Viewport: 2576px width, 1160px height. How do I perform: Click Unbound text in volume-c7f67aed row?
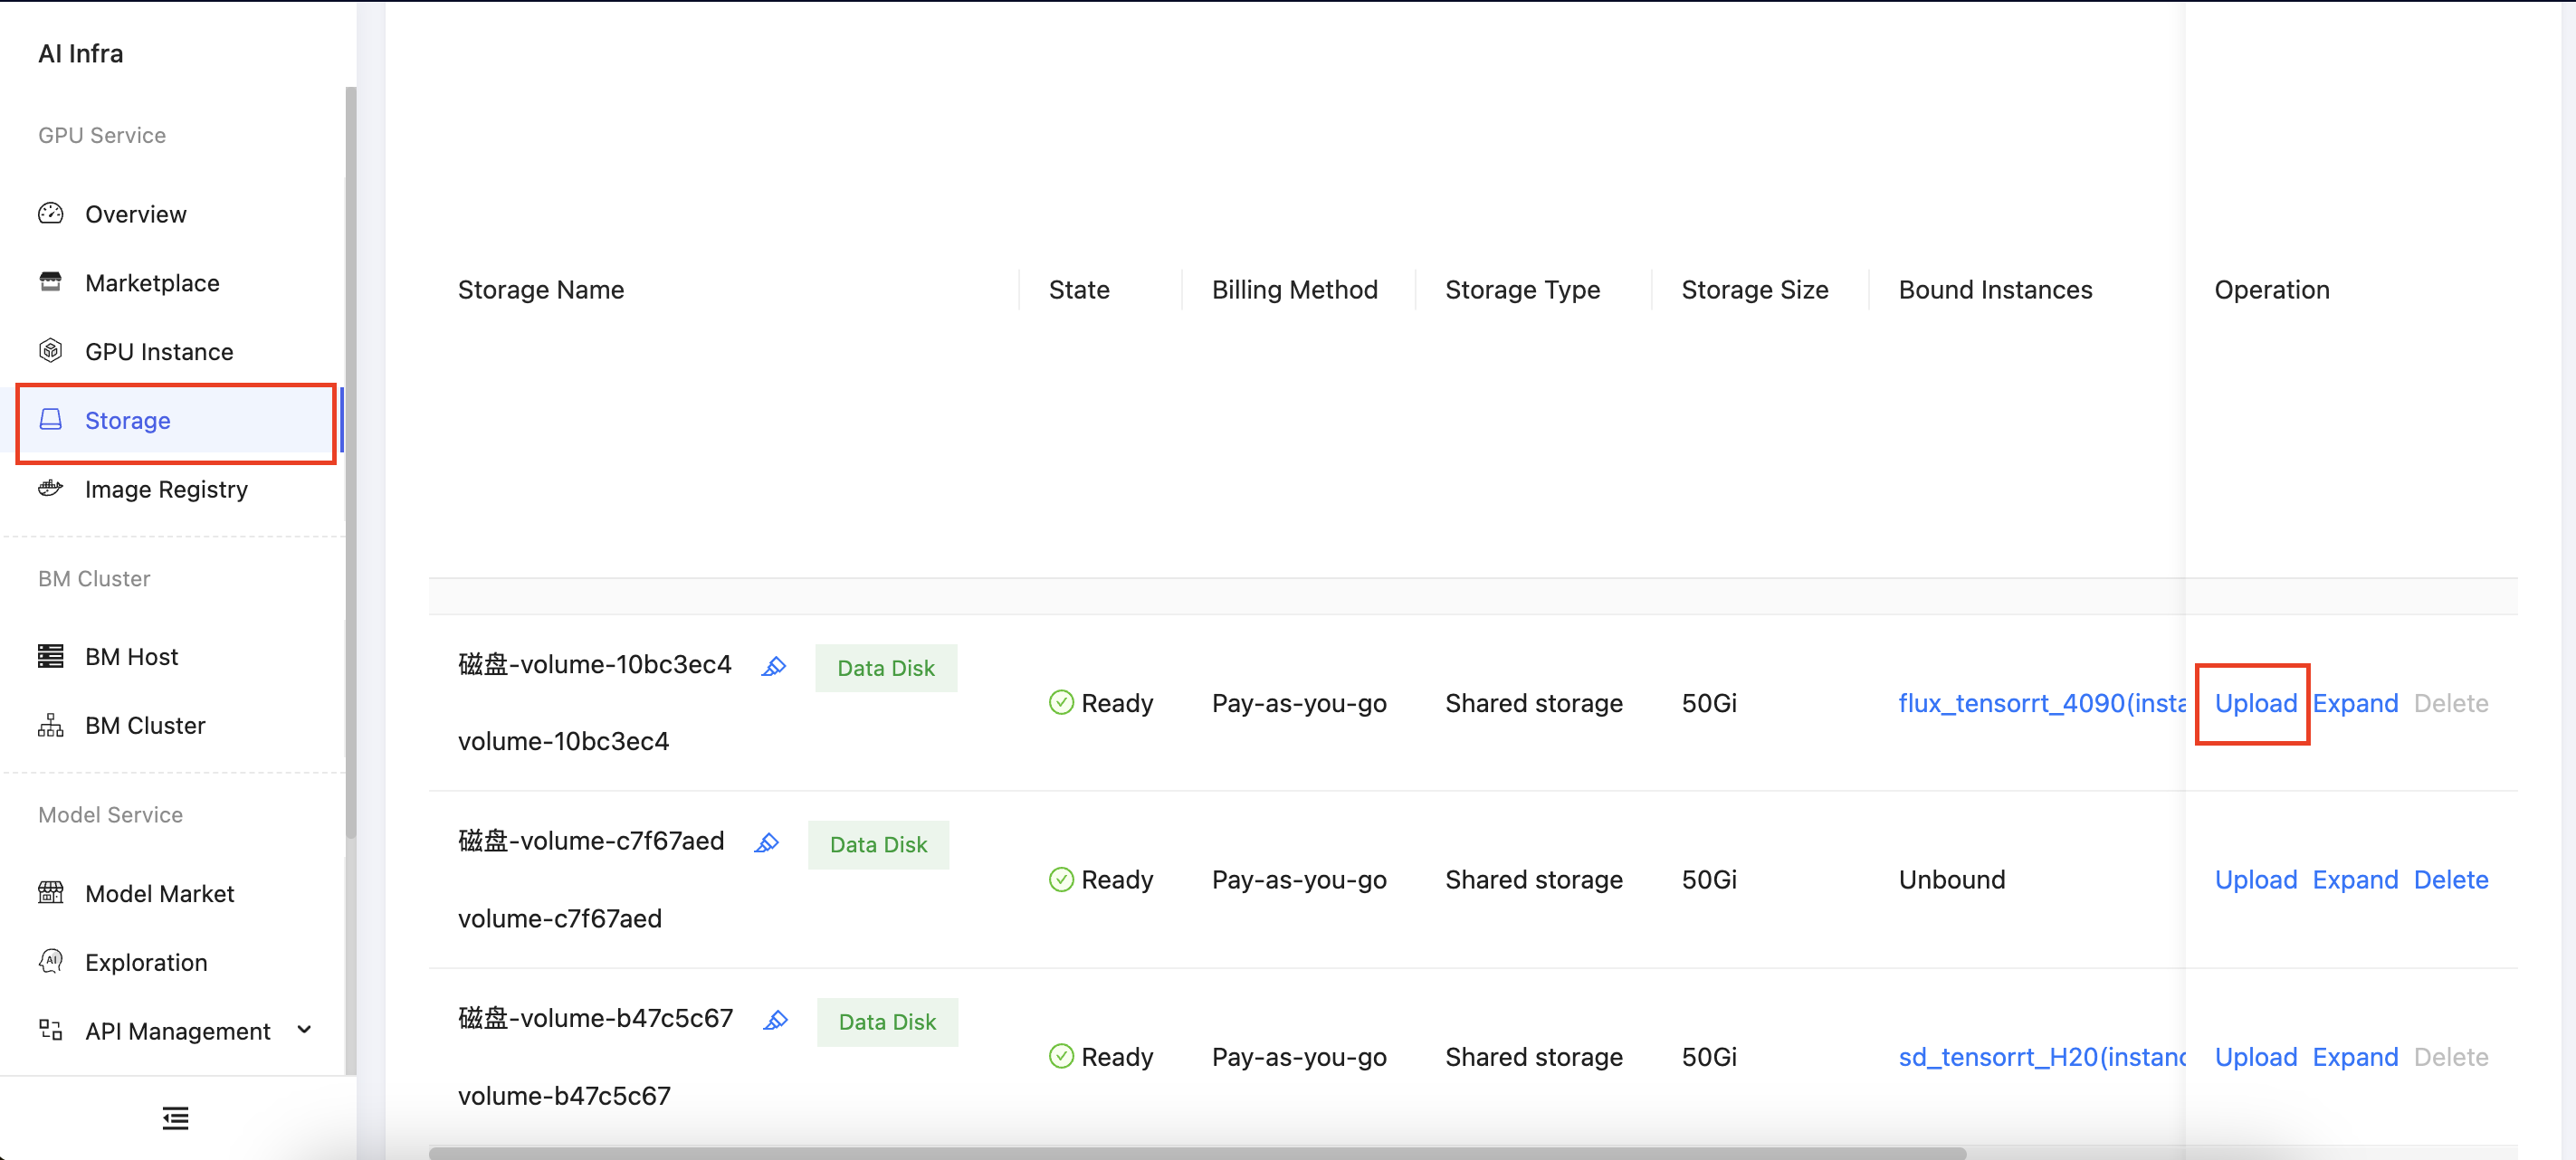tap(1952, 880)
